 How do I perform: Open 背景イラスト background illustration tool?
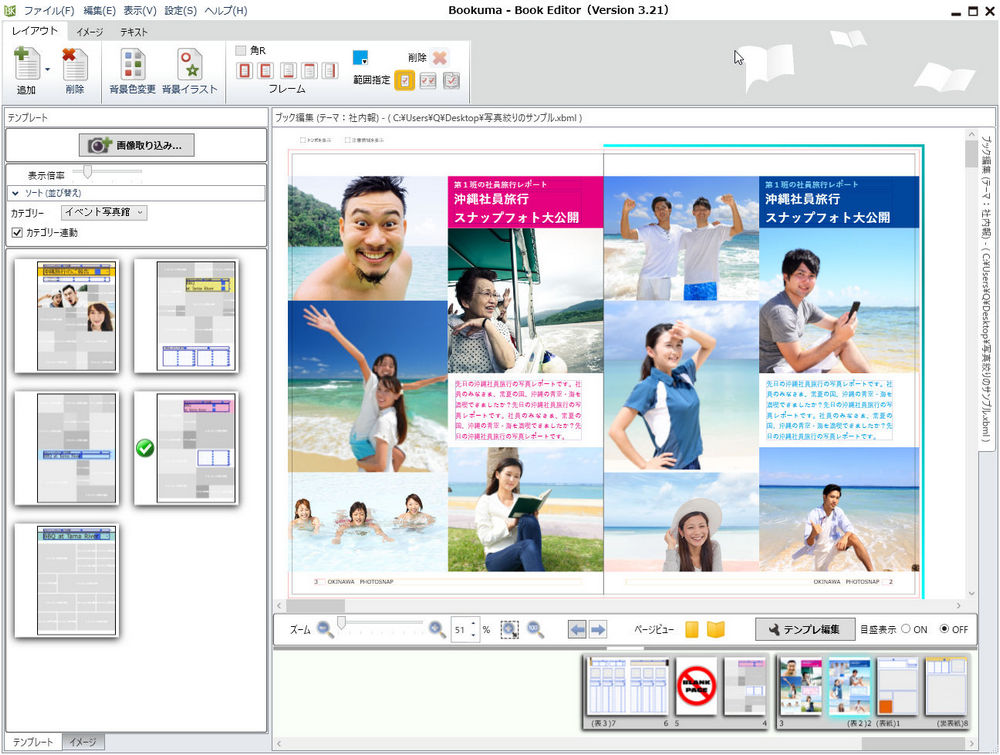pyautogui.click(x=189, y=68)
